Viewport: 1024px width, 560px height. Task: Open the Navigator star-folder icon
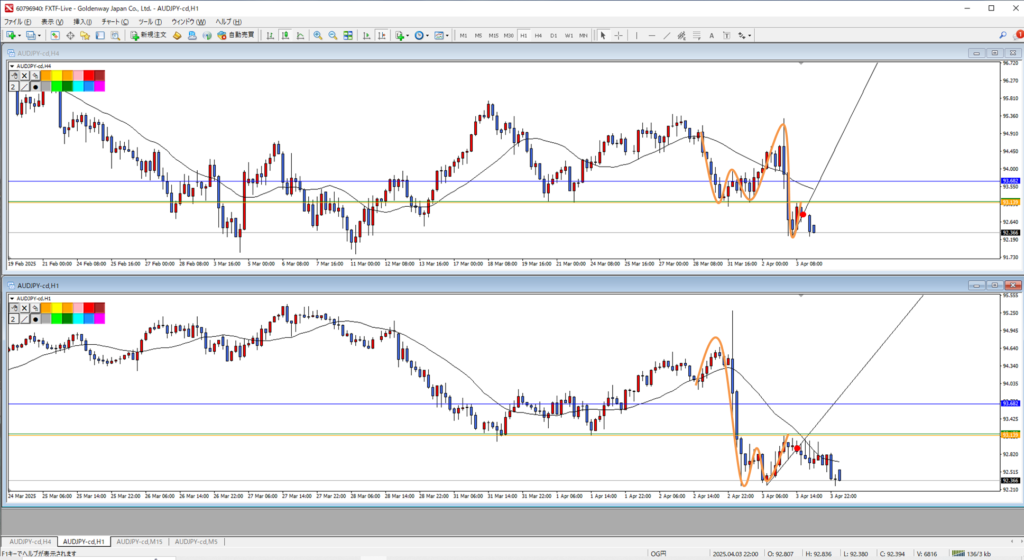click(85, 35)
